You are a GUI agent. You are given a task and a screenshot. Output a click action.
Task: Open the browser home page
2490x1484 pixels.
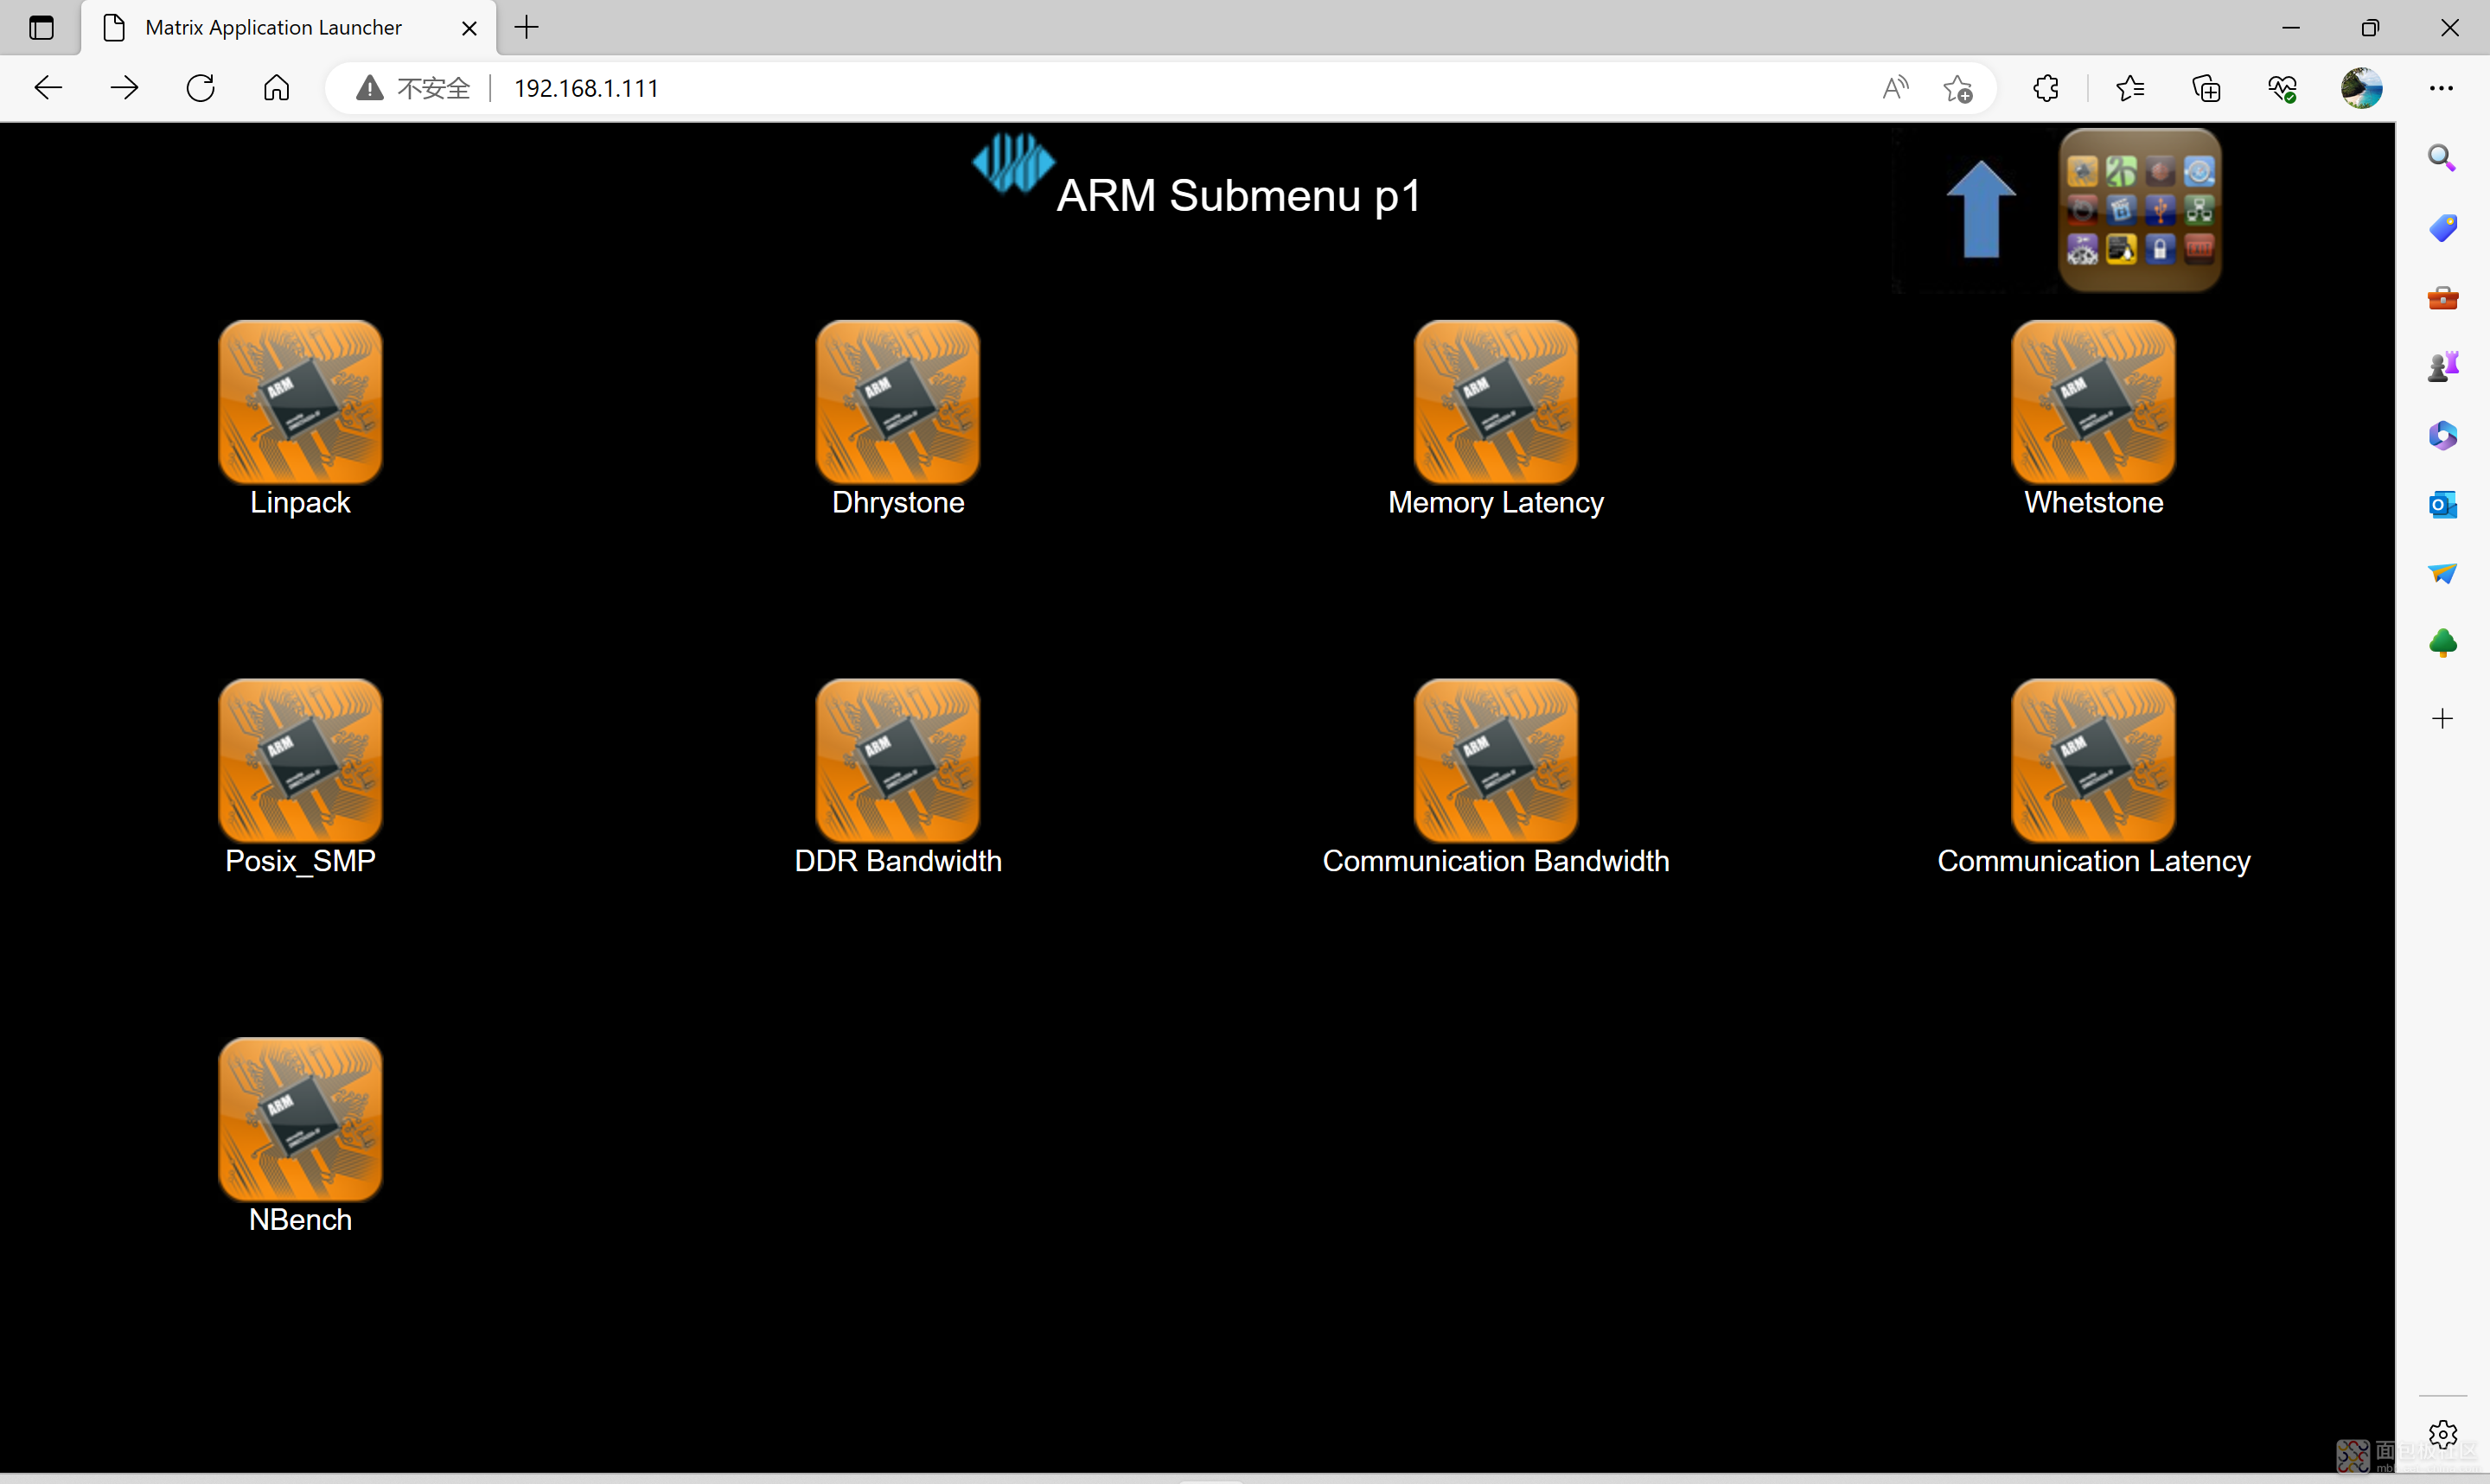point(276,88)
